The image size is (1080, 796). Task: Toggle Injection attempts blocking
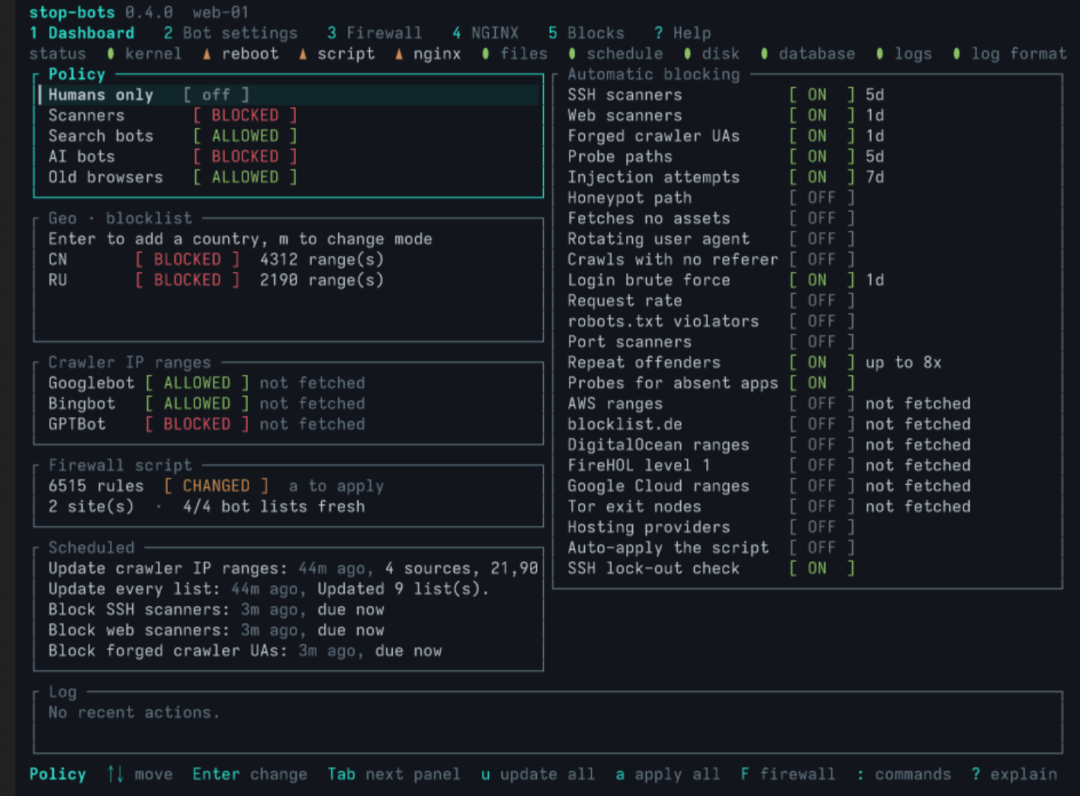click(822, 178)
